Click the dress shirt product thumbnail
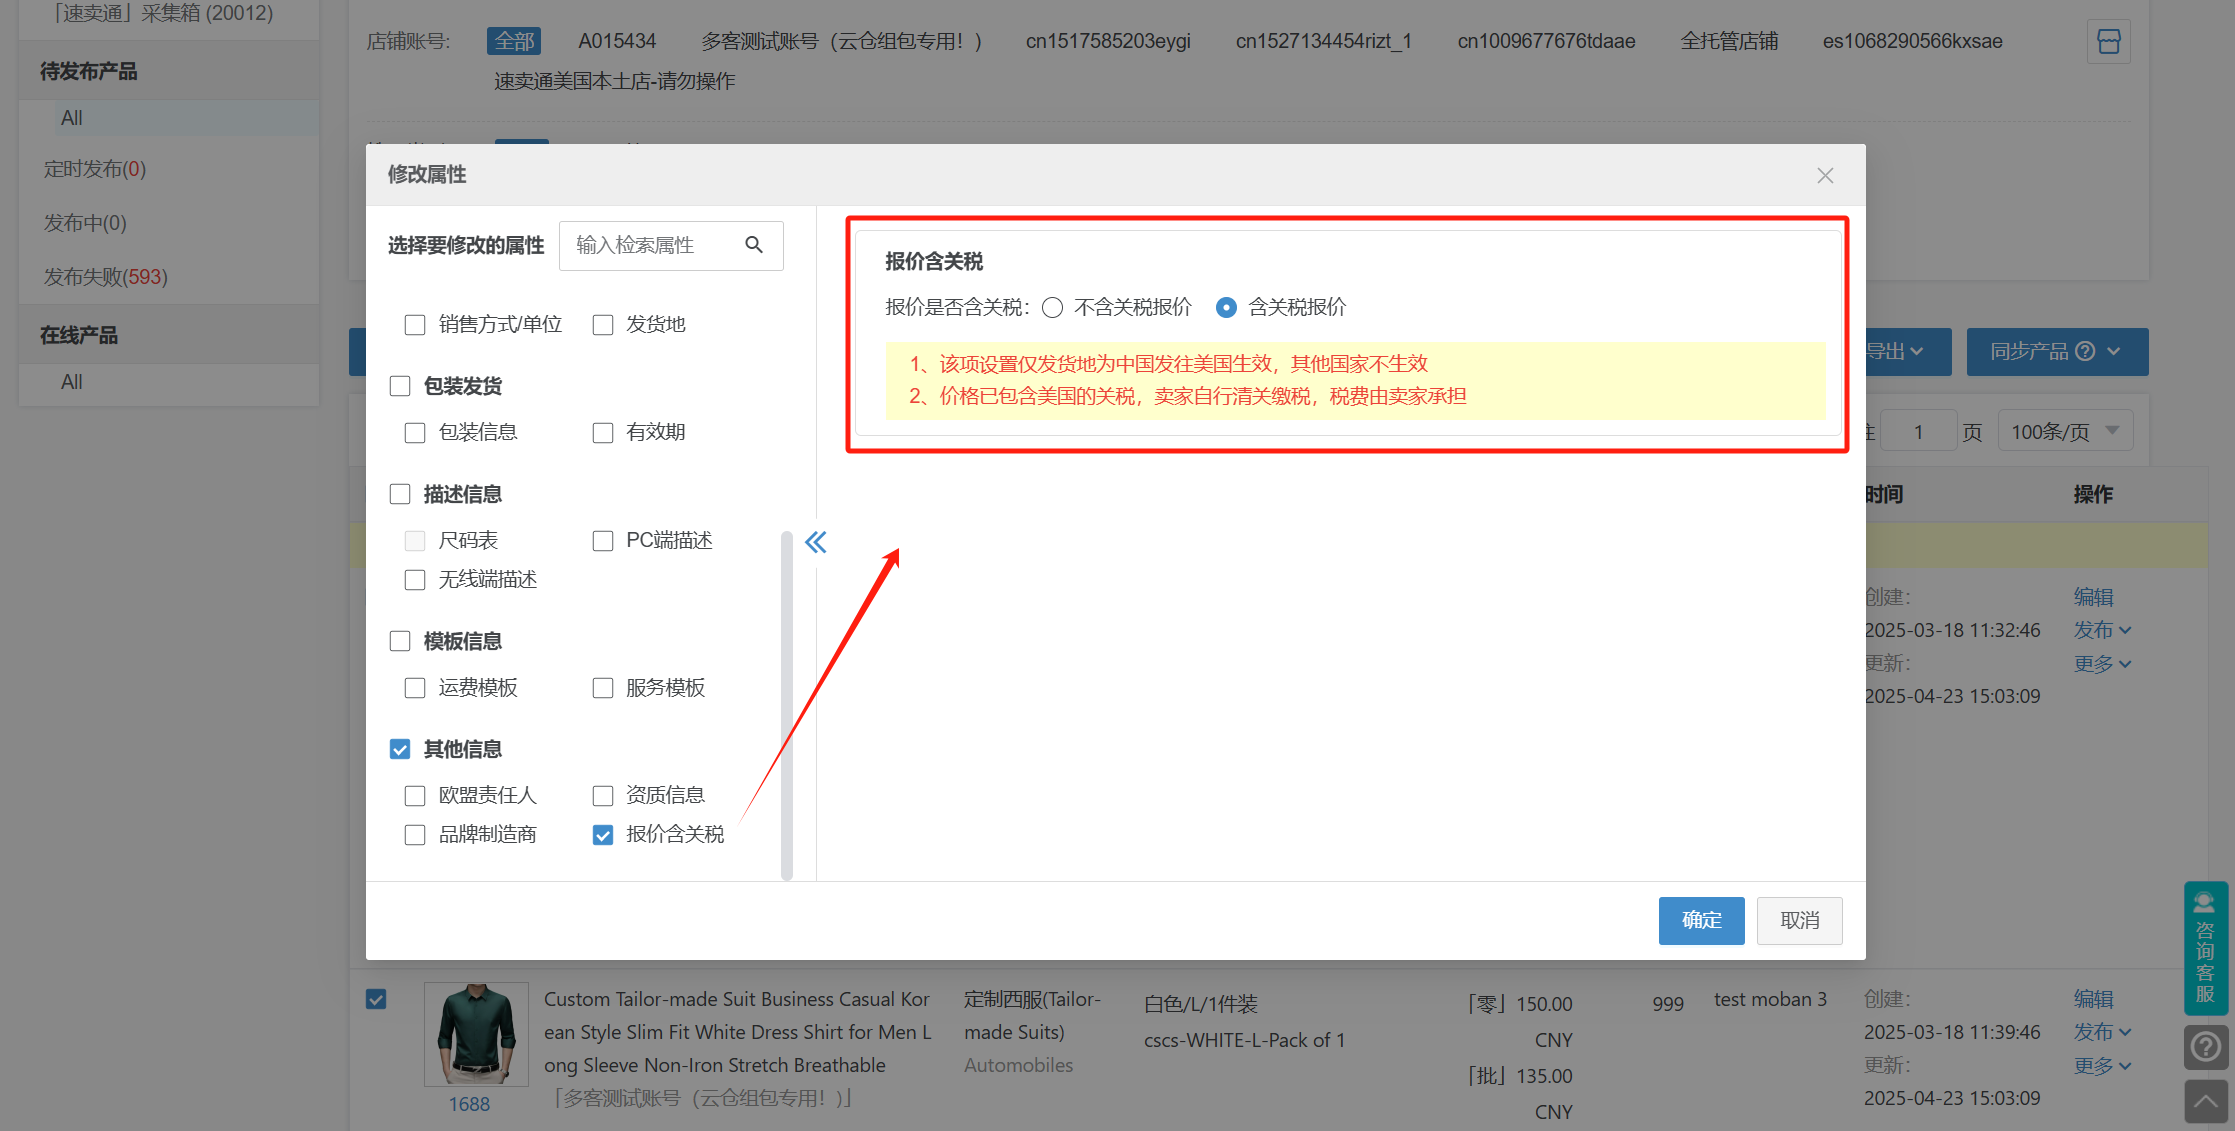2235x1131 pixels. coord(476,1034)
